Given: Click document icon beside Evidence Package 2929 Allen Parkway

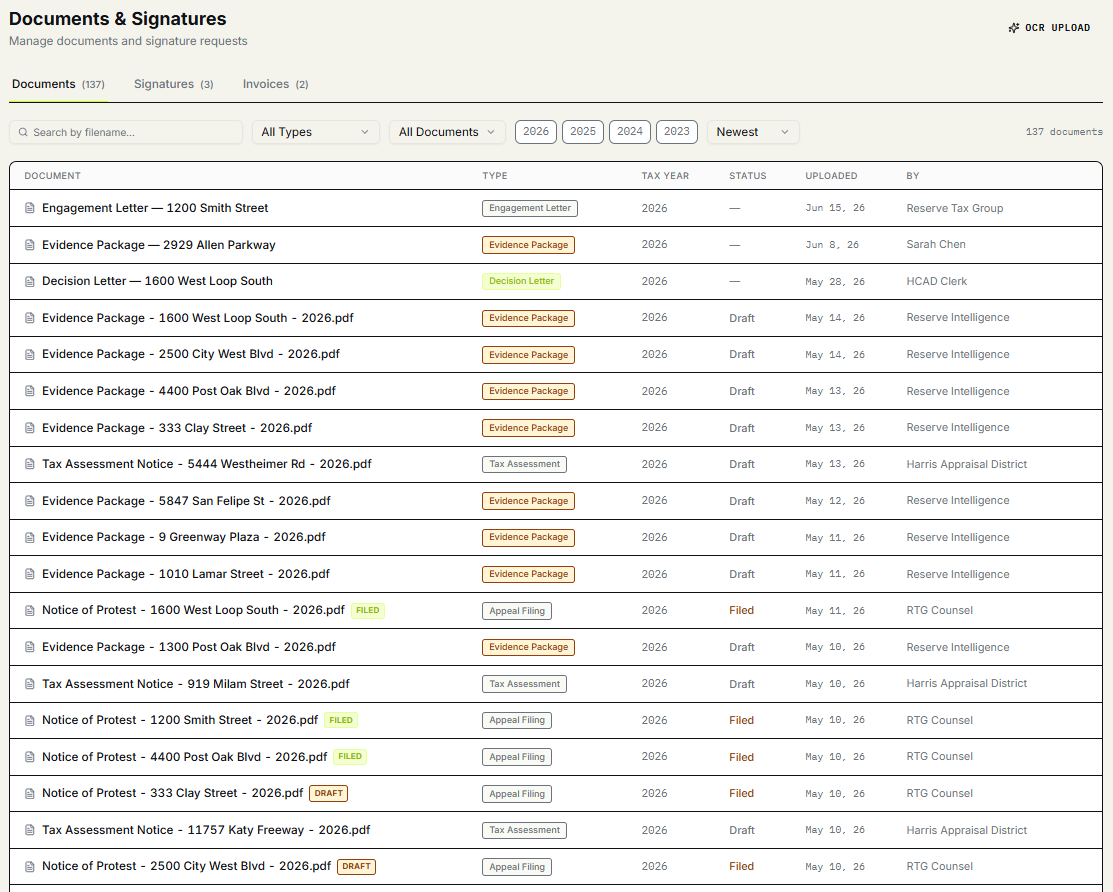Looking at the screenshot, I should pos(30,245).
